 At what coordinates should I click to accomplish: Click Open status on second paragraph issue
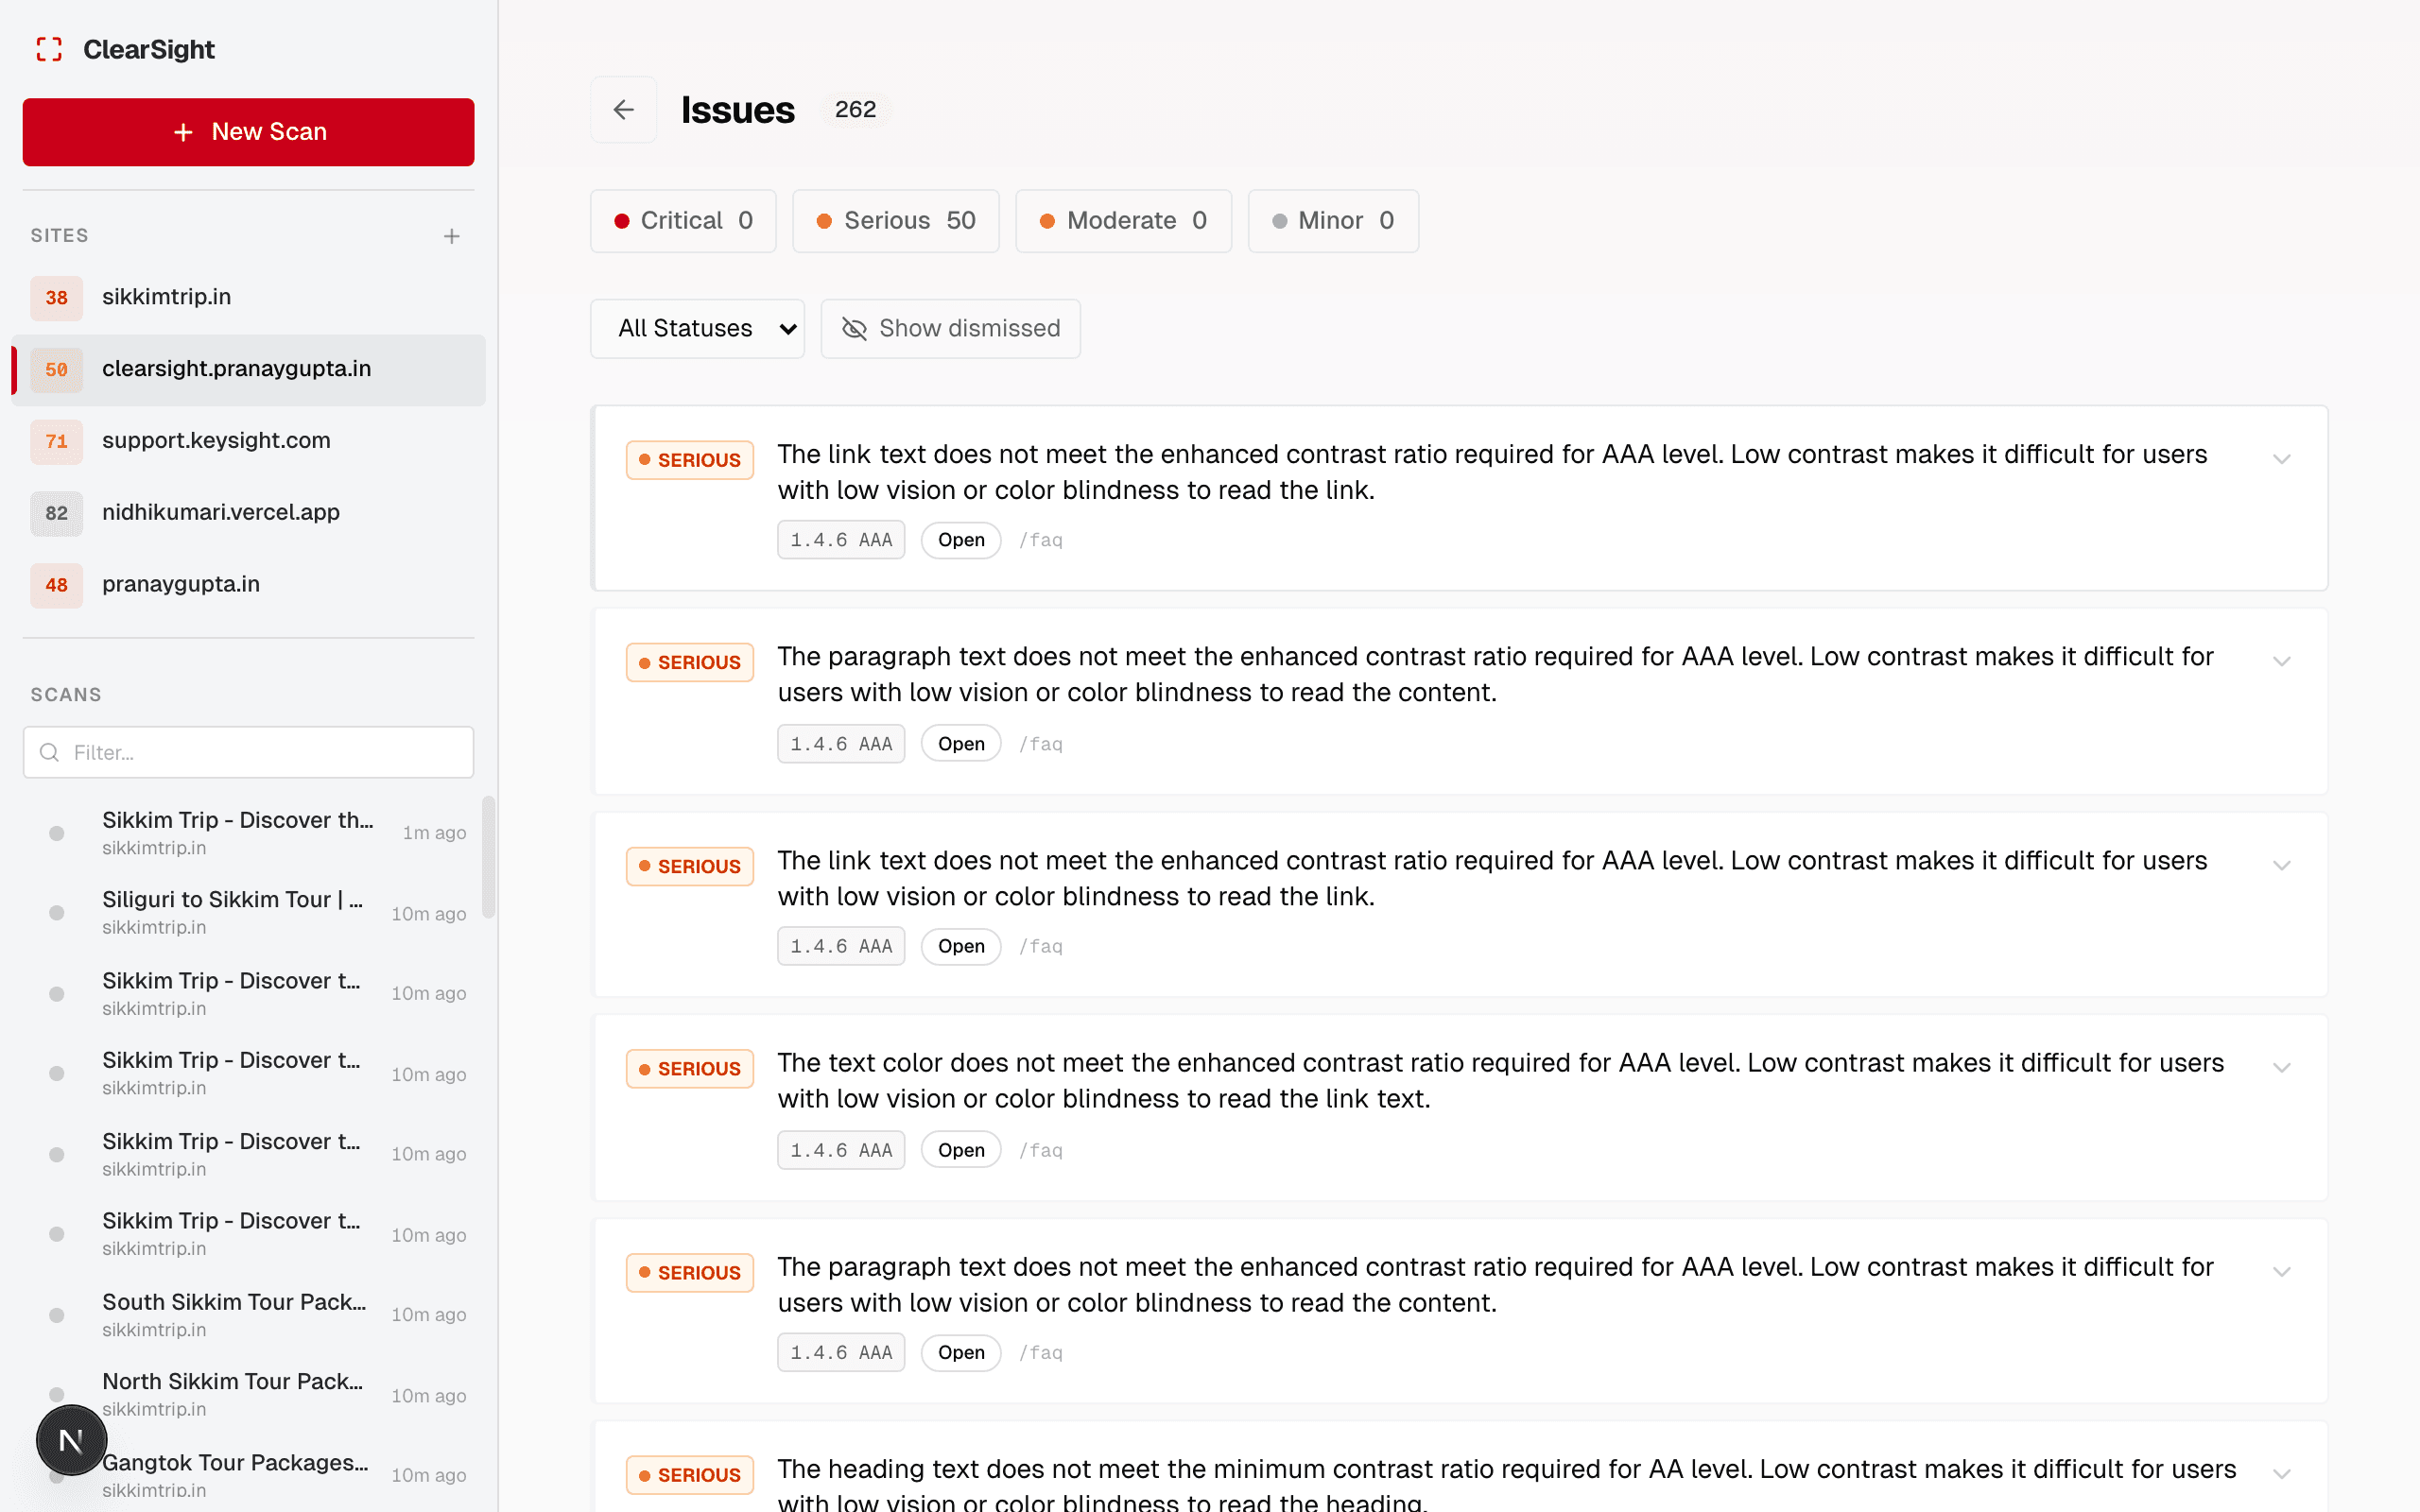(961, 1352)
